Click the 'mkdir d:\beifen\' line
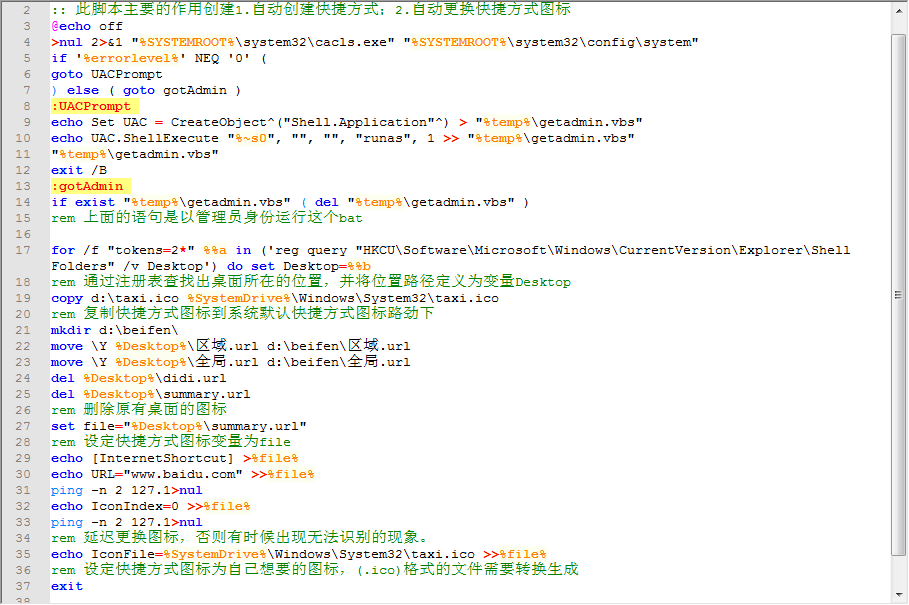909x605 pixels. coord(115,330)
